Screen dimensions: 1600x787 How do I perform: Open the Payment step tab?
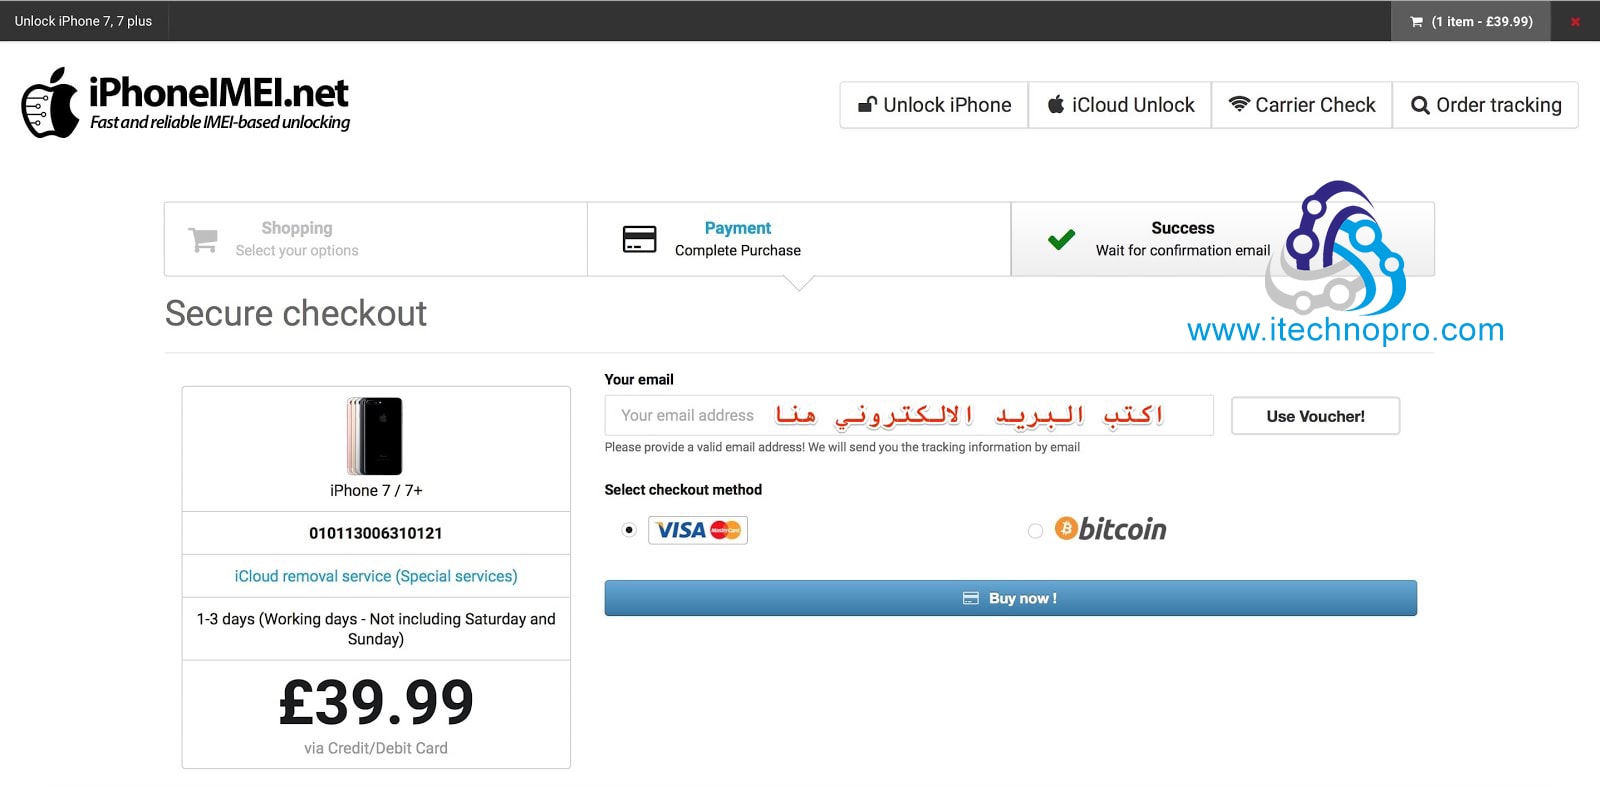coord(799,239)
